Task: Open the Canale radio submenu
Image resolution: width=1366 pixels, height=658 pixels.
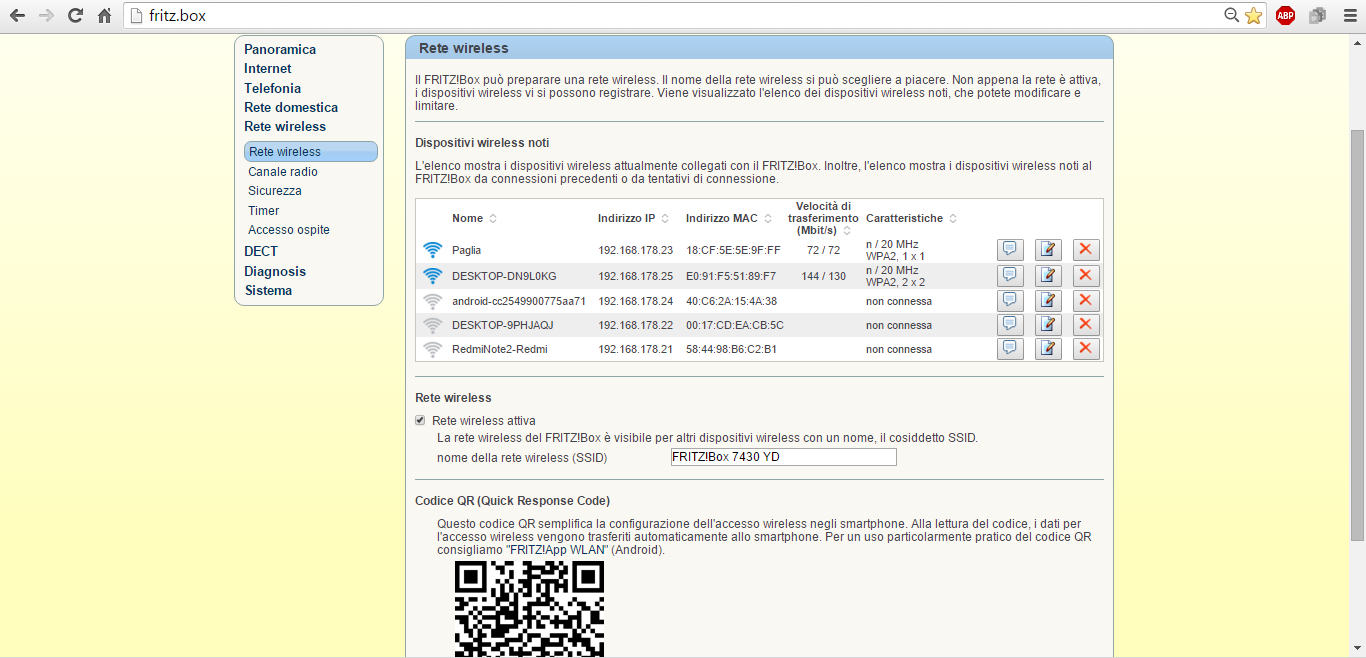Action: [x=283, y=172]
